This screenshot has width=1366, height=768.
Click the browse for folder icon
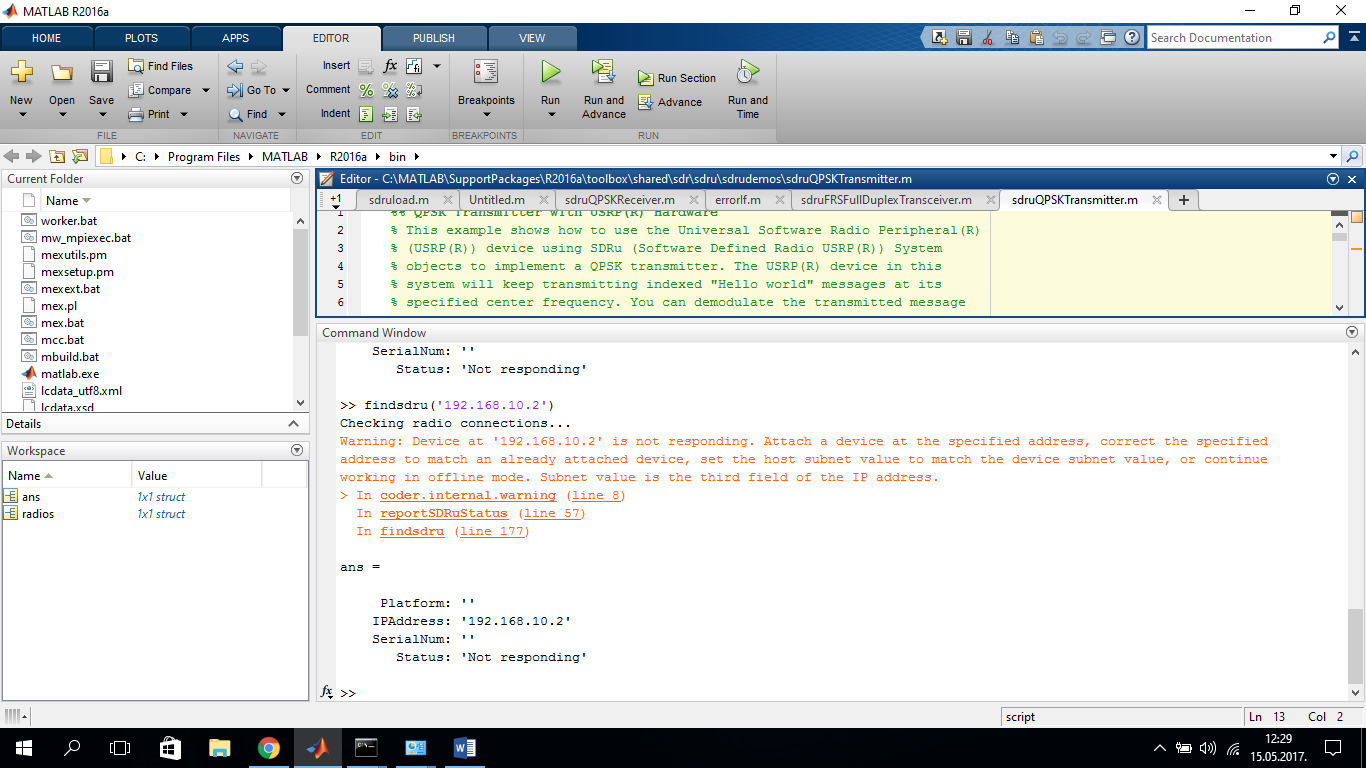[79, 156]
